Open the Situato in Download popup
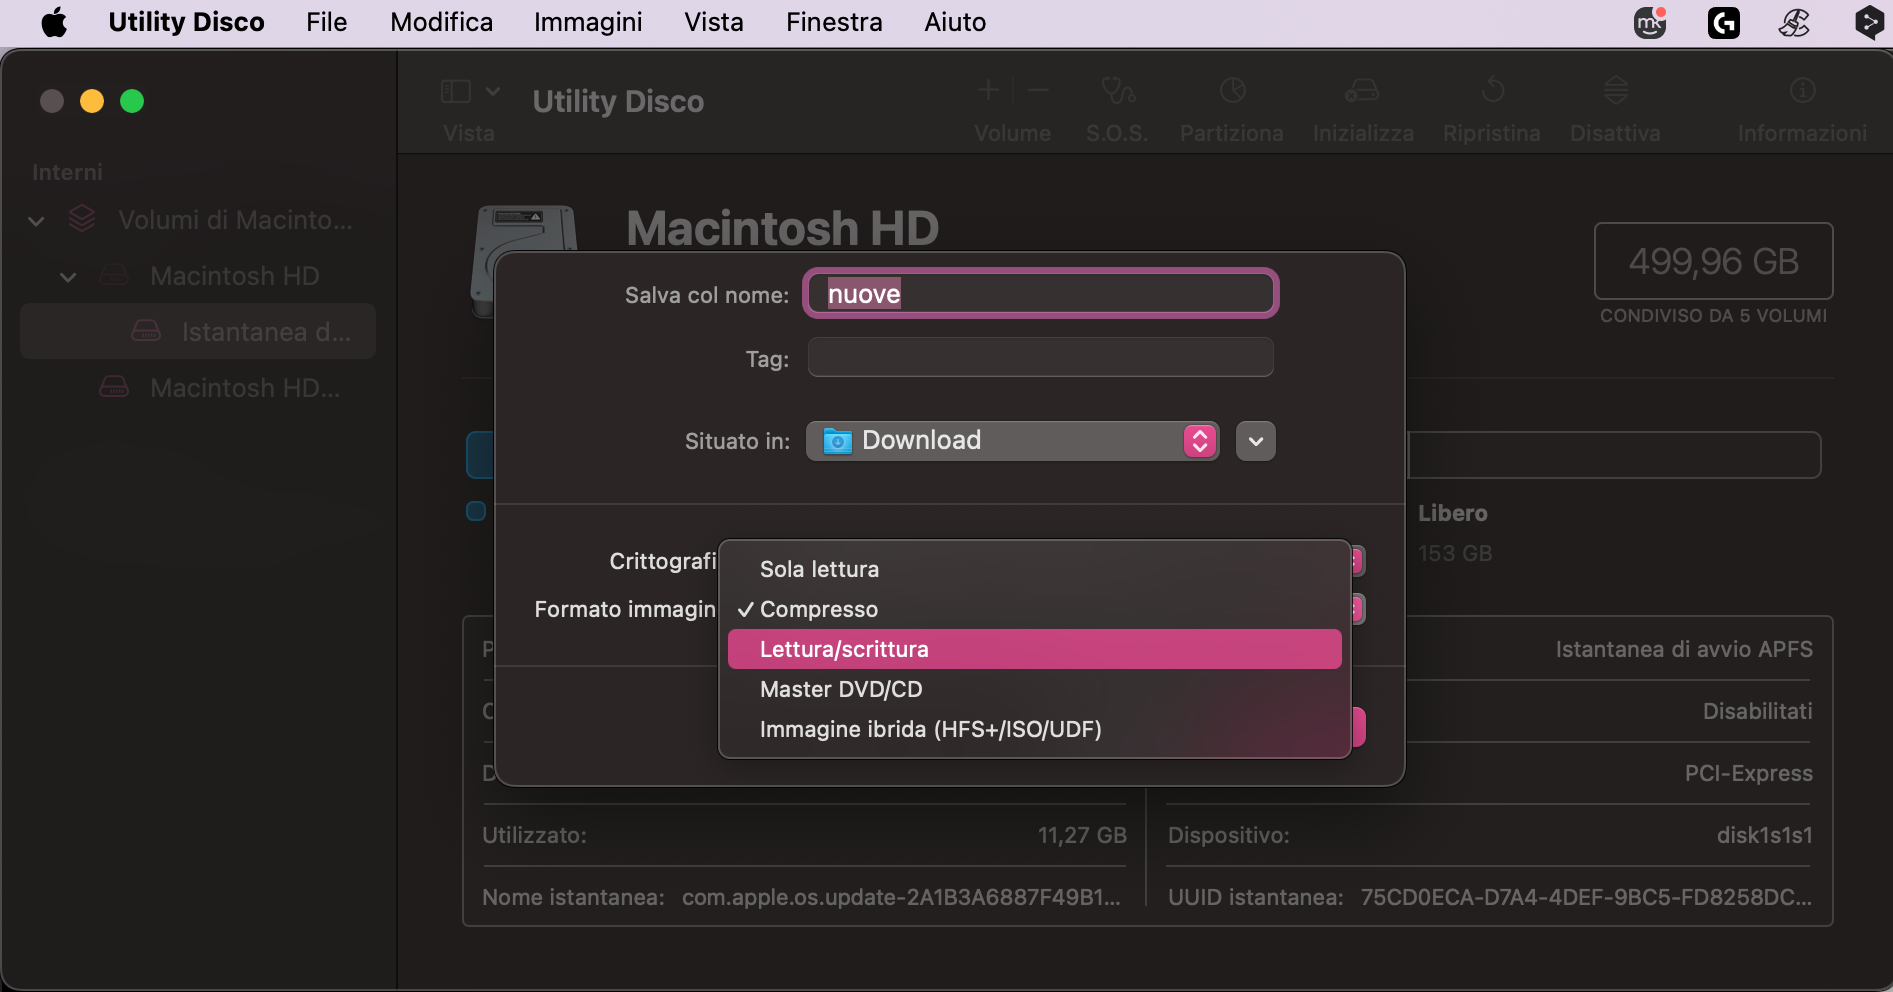 click(1012, 441)
